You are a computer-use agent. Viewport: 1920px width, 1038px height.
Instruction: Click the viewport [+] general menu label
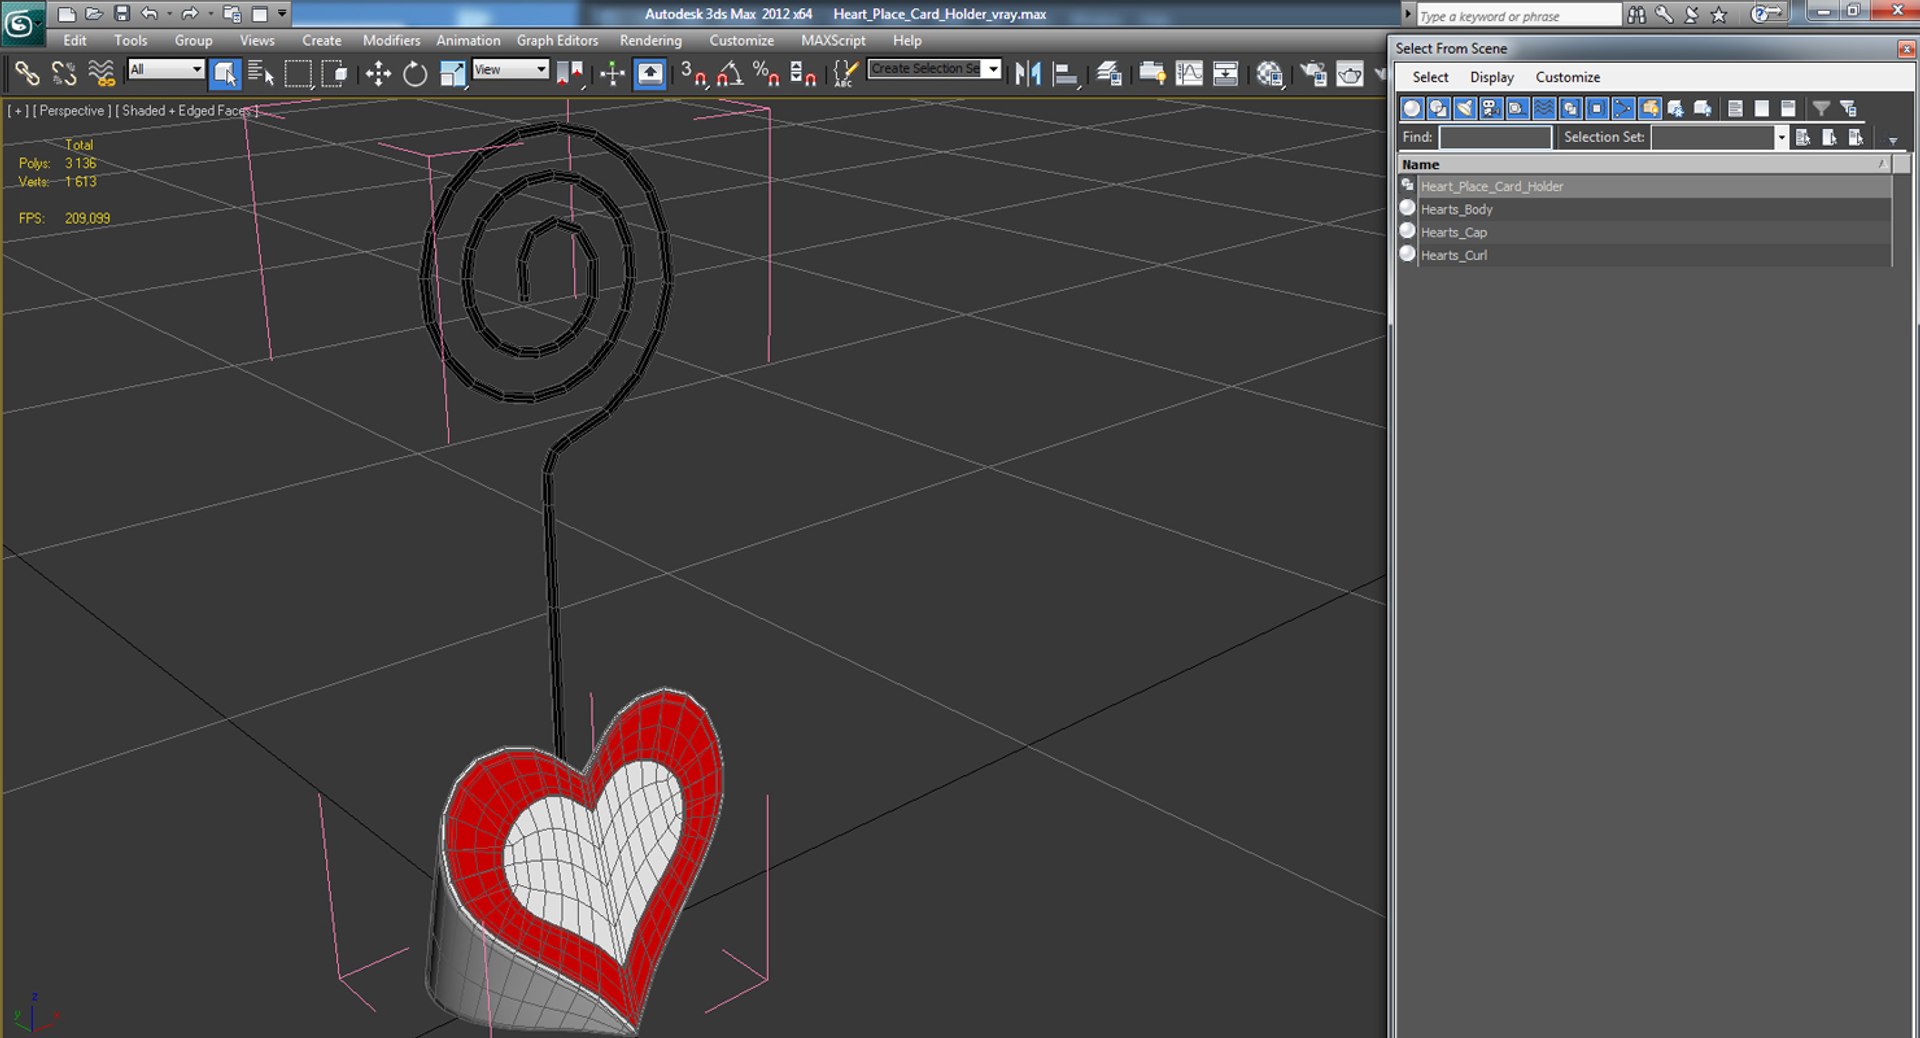(x=17, y=111)
